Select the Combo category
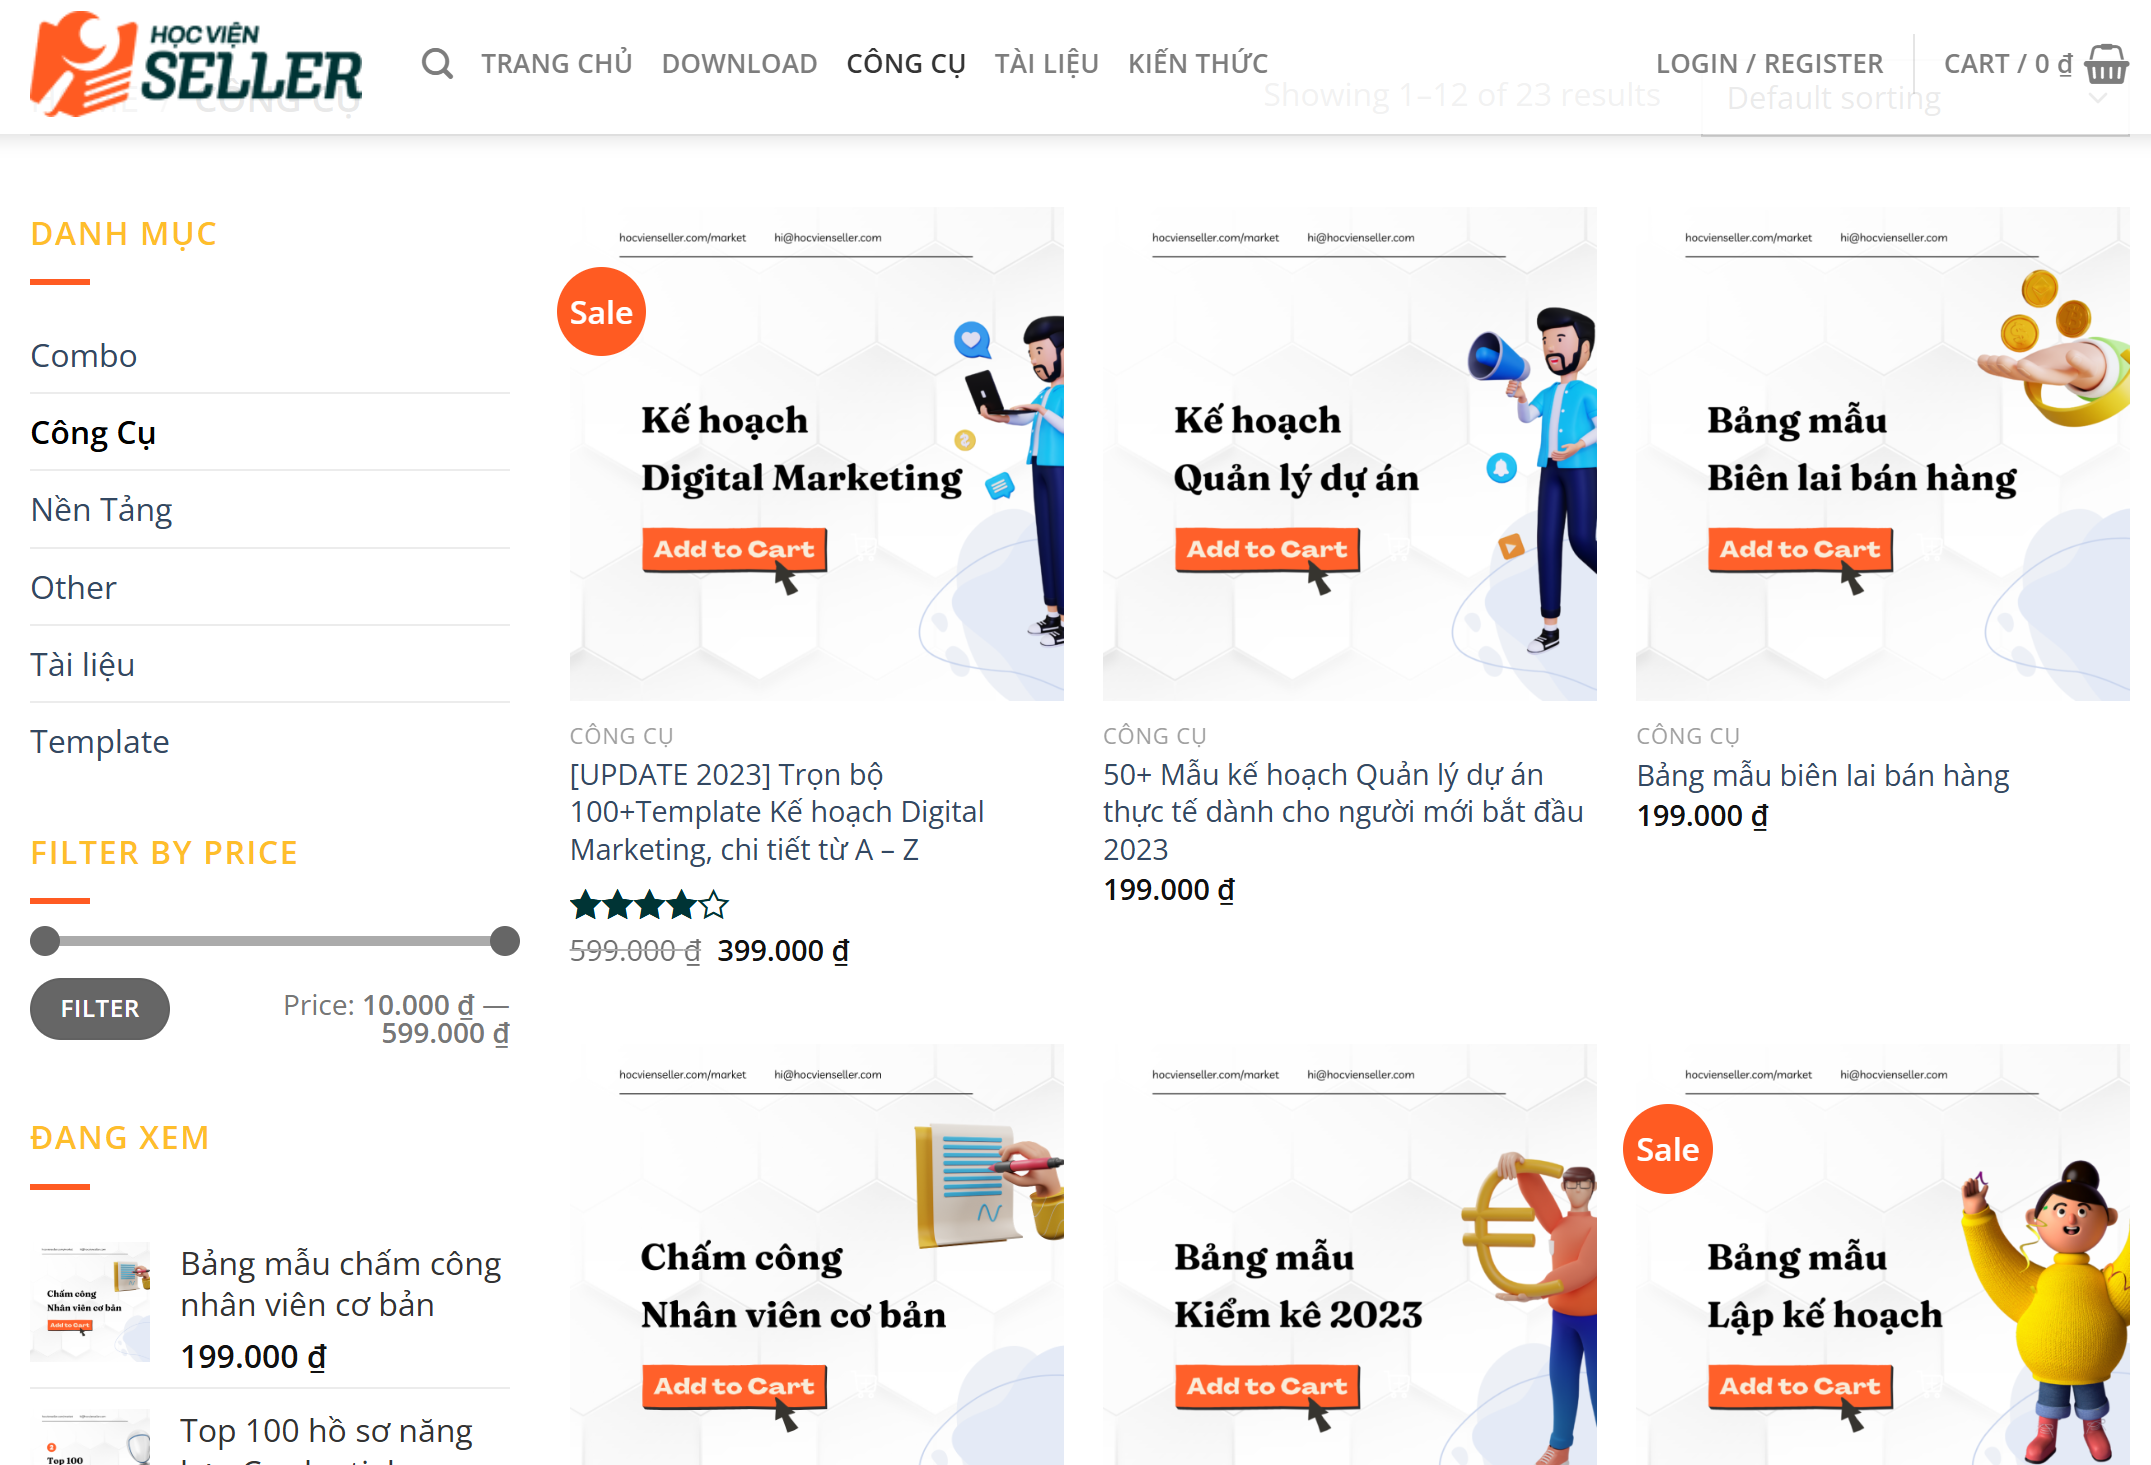Viewport: 2151px width, 1465px height. pyautogui.click(x=84, y=356)
